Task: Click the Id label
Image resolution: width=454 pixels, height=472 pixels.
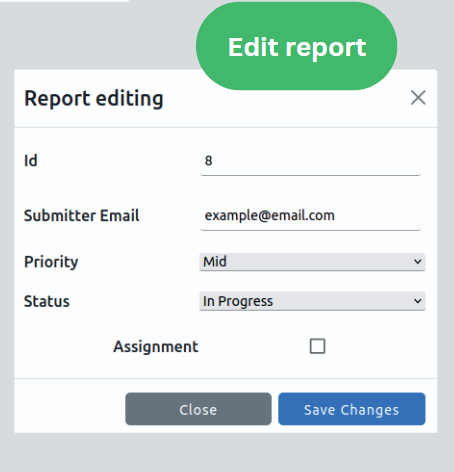Action: 31,161
